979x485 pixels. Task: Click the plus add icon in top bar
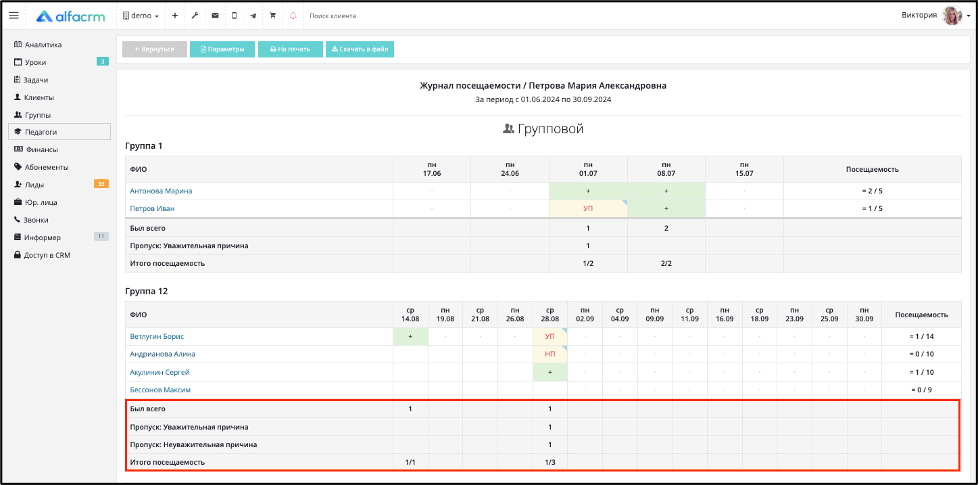[175, 16]
